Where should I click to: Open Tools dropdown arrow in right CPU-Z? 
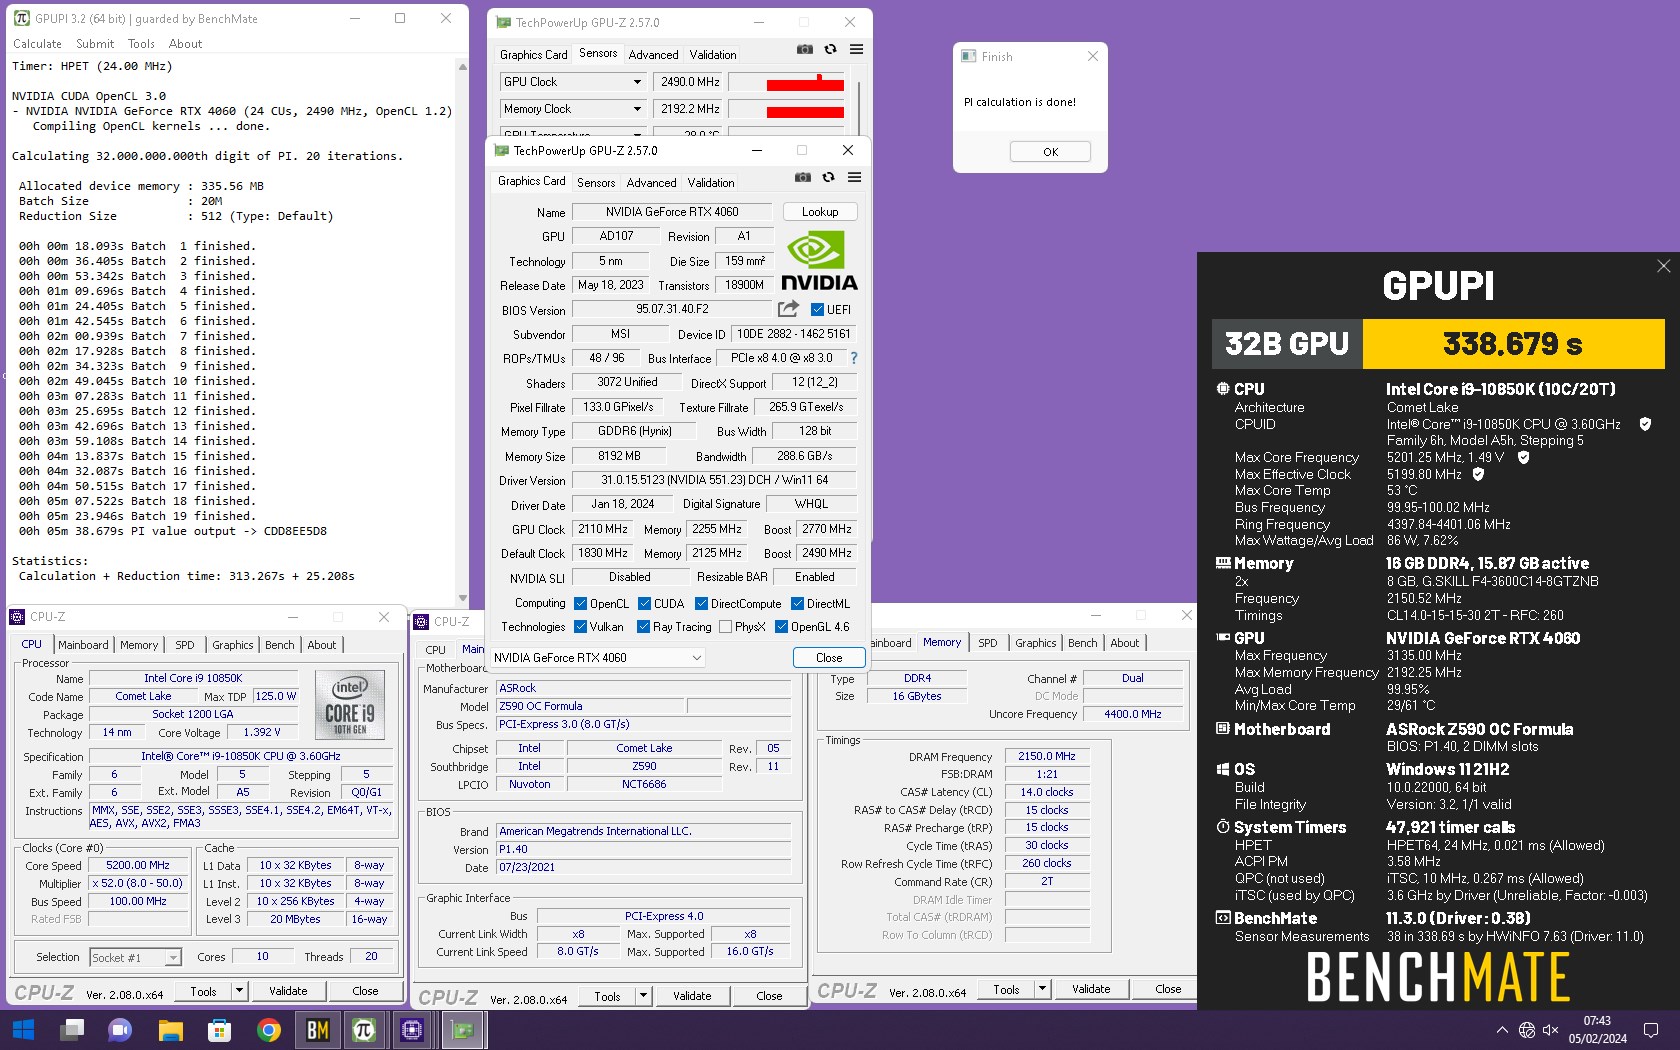1042,989
